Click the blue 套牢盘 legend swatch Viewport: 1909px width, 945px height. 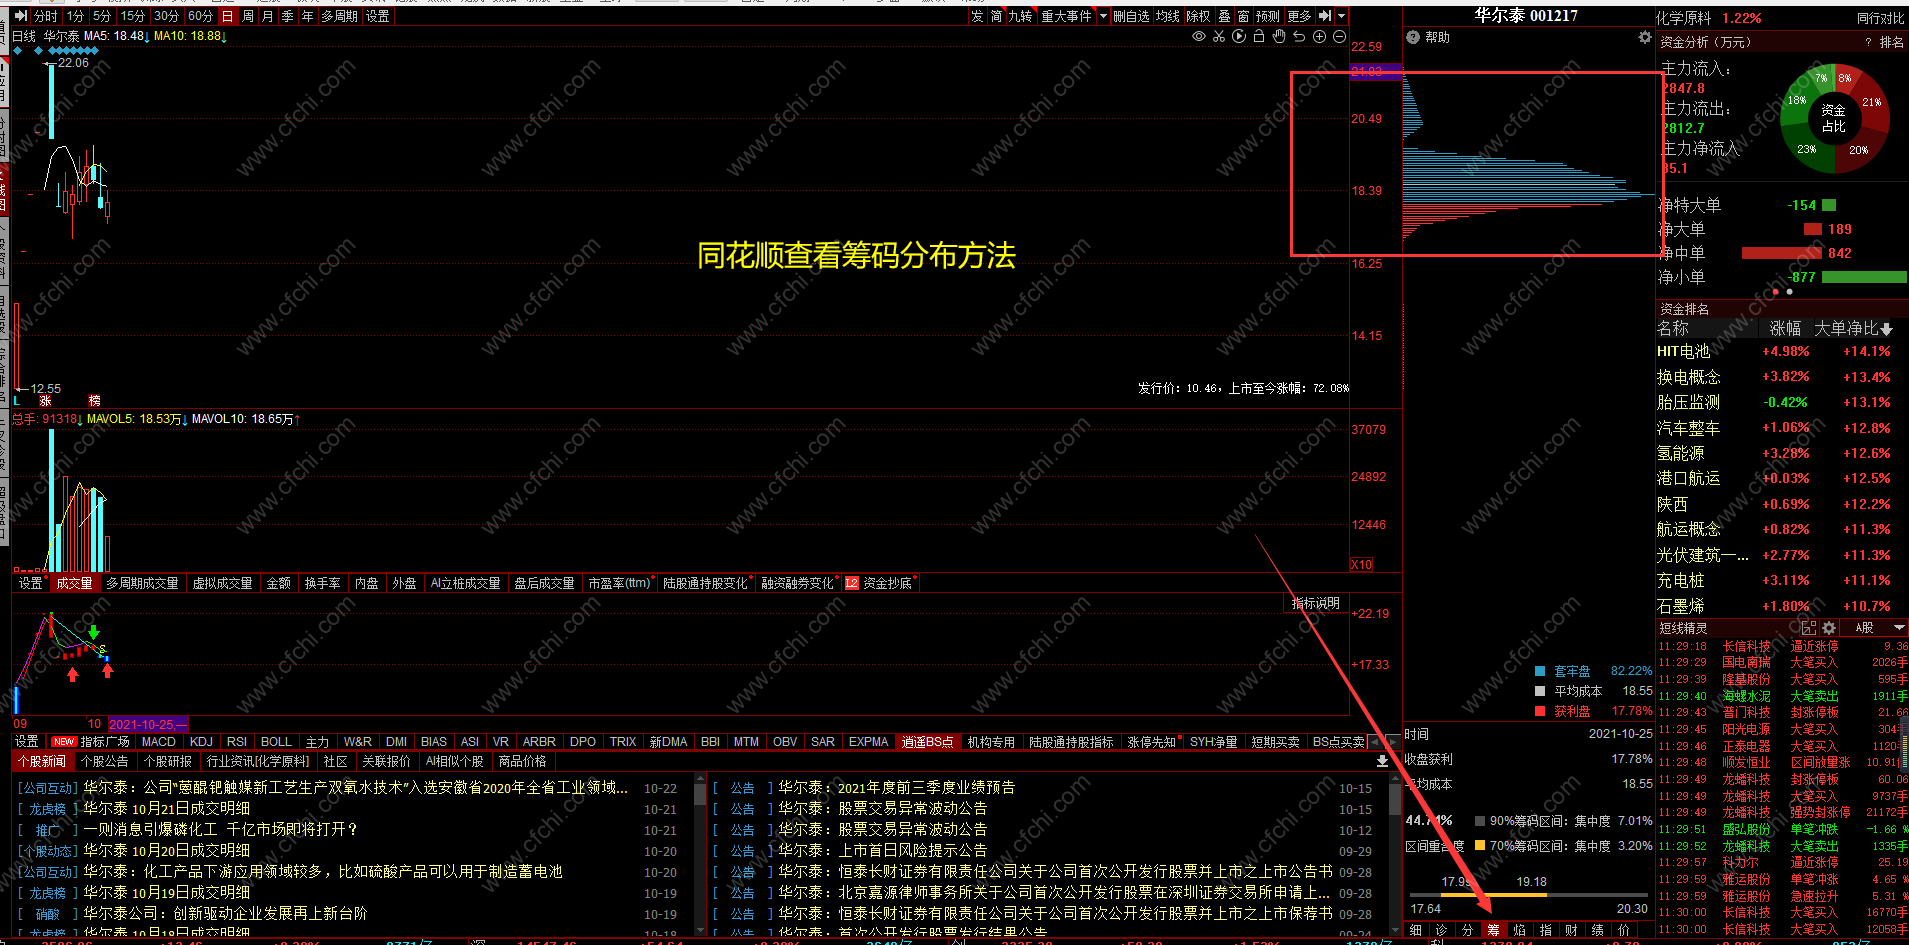(1540, 671)
